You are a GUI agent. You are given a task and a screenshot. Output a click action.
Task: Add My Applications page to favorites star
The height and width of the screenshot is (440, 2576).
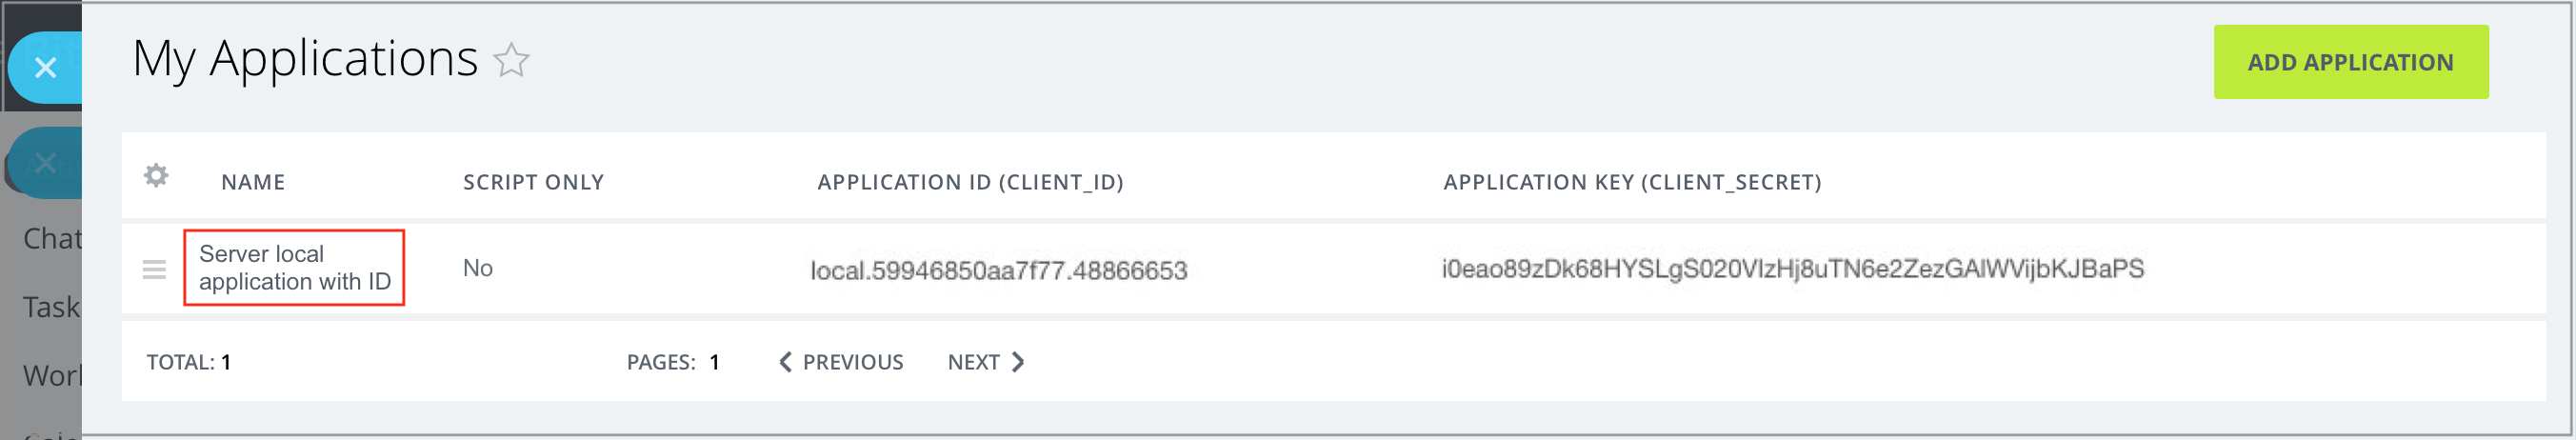tap(511, 60)
